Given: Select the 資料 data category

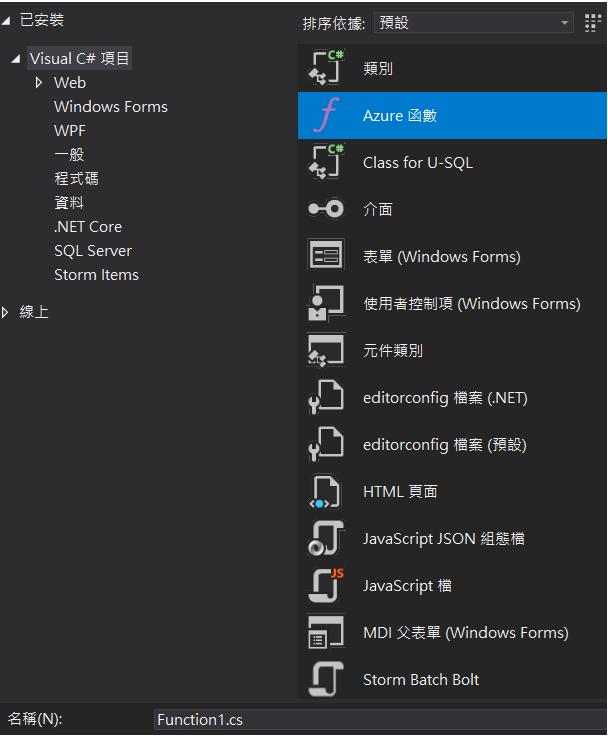Looking at the screenshot, I should coord(69,202).
